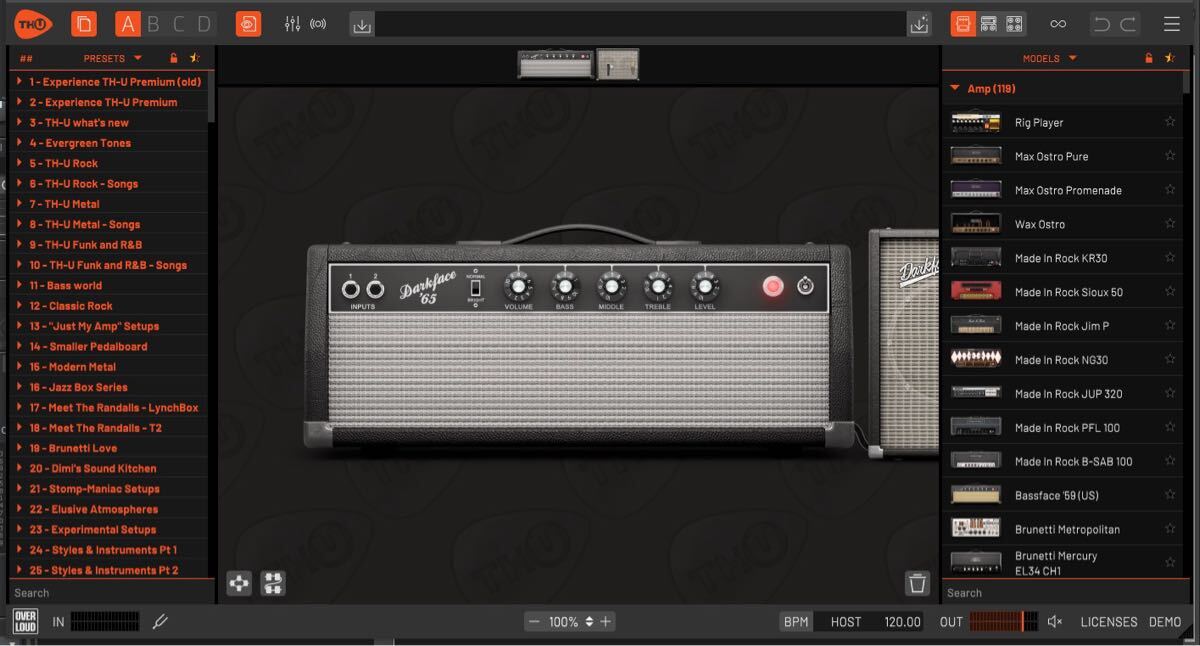
Task: Toggle the lock icon in Presets panel
Action: 174,59
